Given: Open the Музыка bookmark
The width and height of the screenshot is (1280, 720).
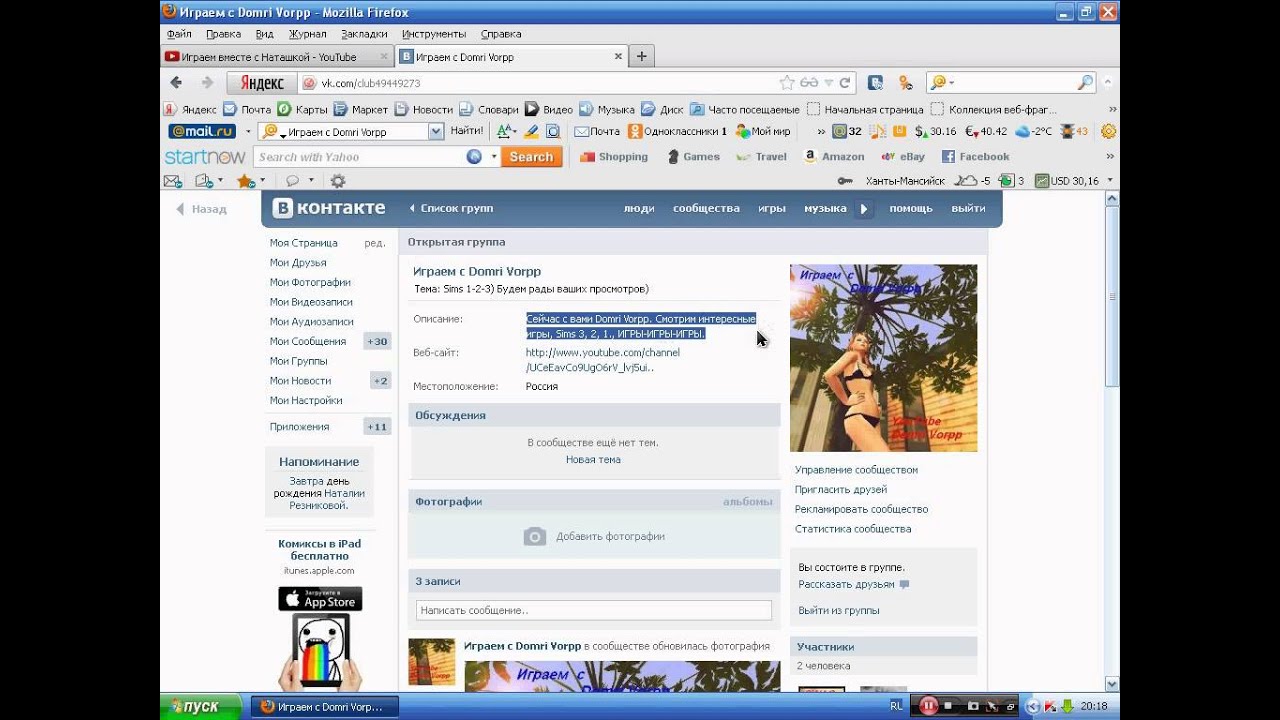Looking at the screenshot, I should tap(607, 109).
